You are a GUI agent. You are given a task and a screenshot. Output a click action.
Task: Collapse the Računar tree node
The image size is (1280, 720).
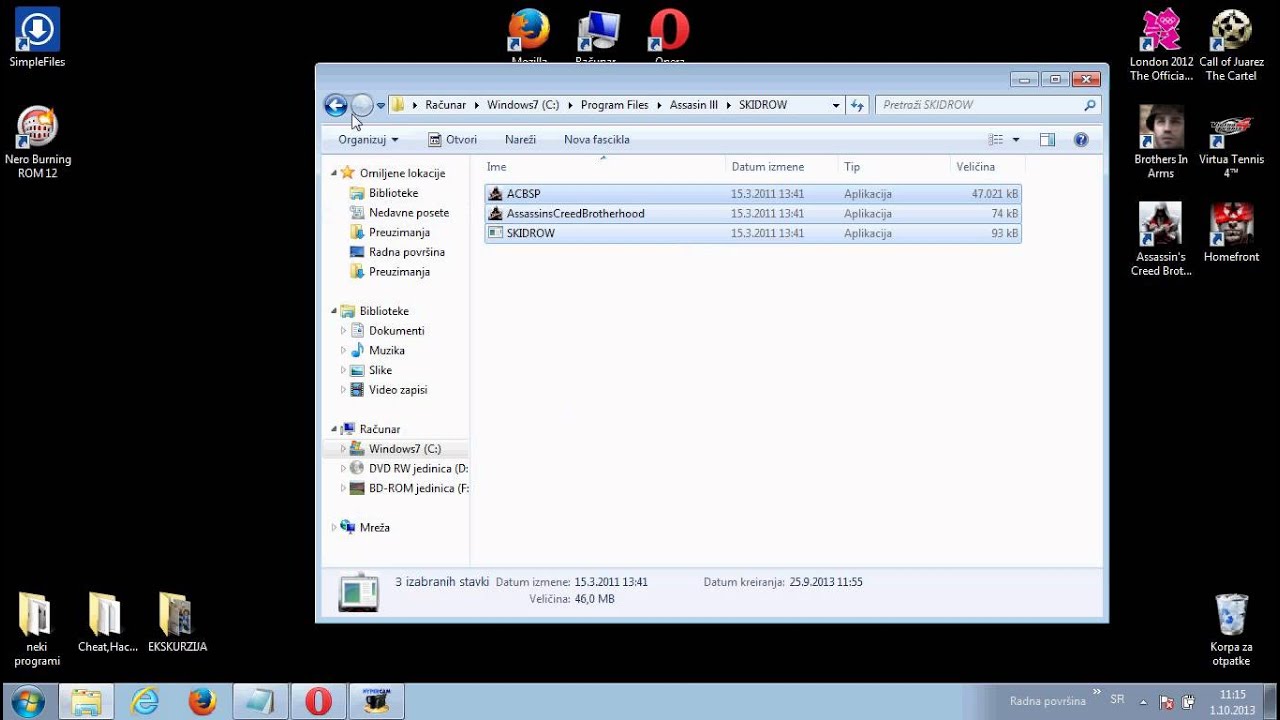[x=335, y=429]
